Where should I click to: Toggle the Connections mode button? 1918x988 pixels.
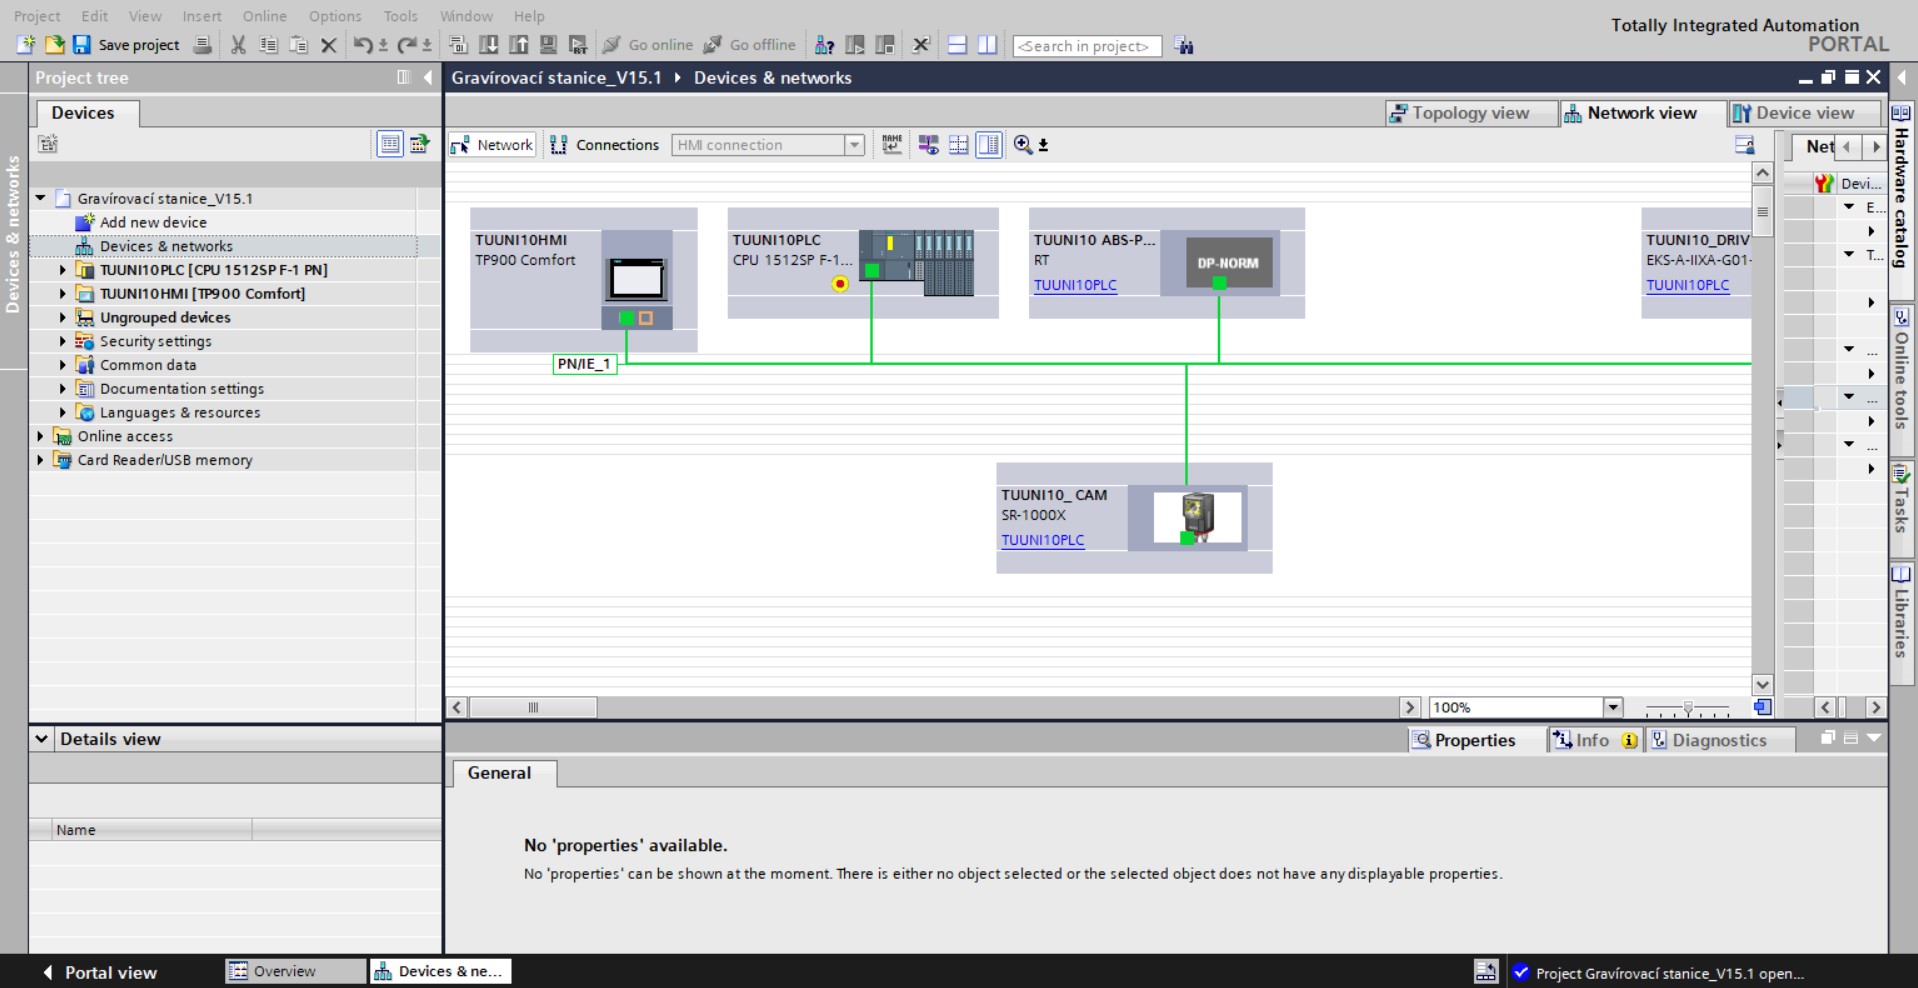coord(605,145)
